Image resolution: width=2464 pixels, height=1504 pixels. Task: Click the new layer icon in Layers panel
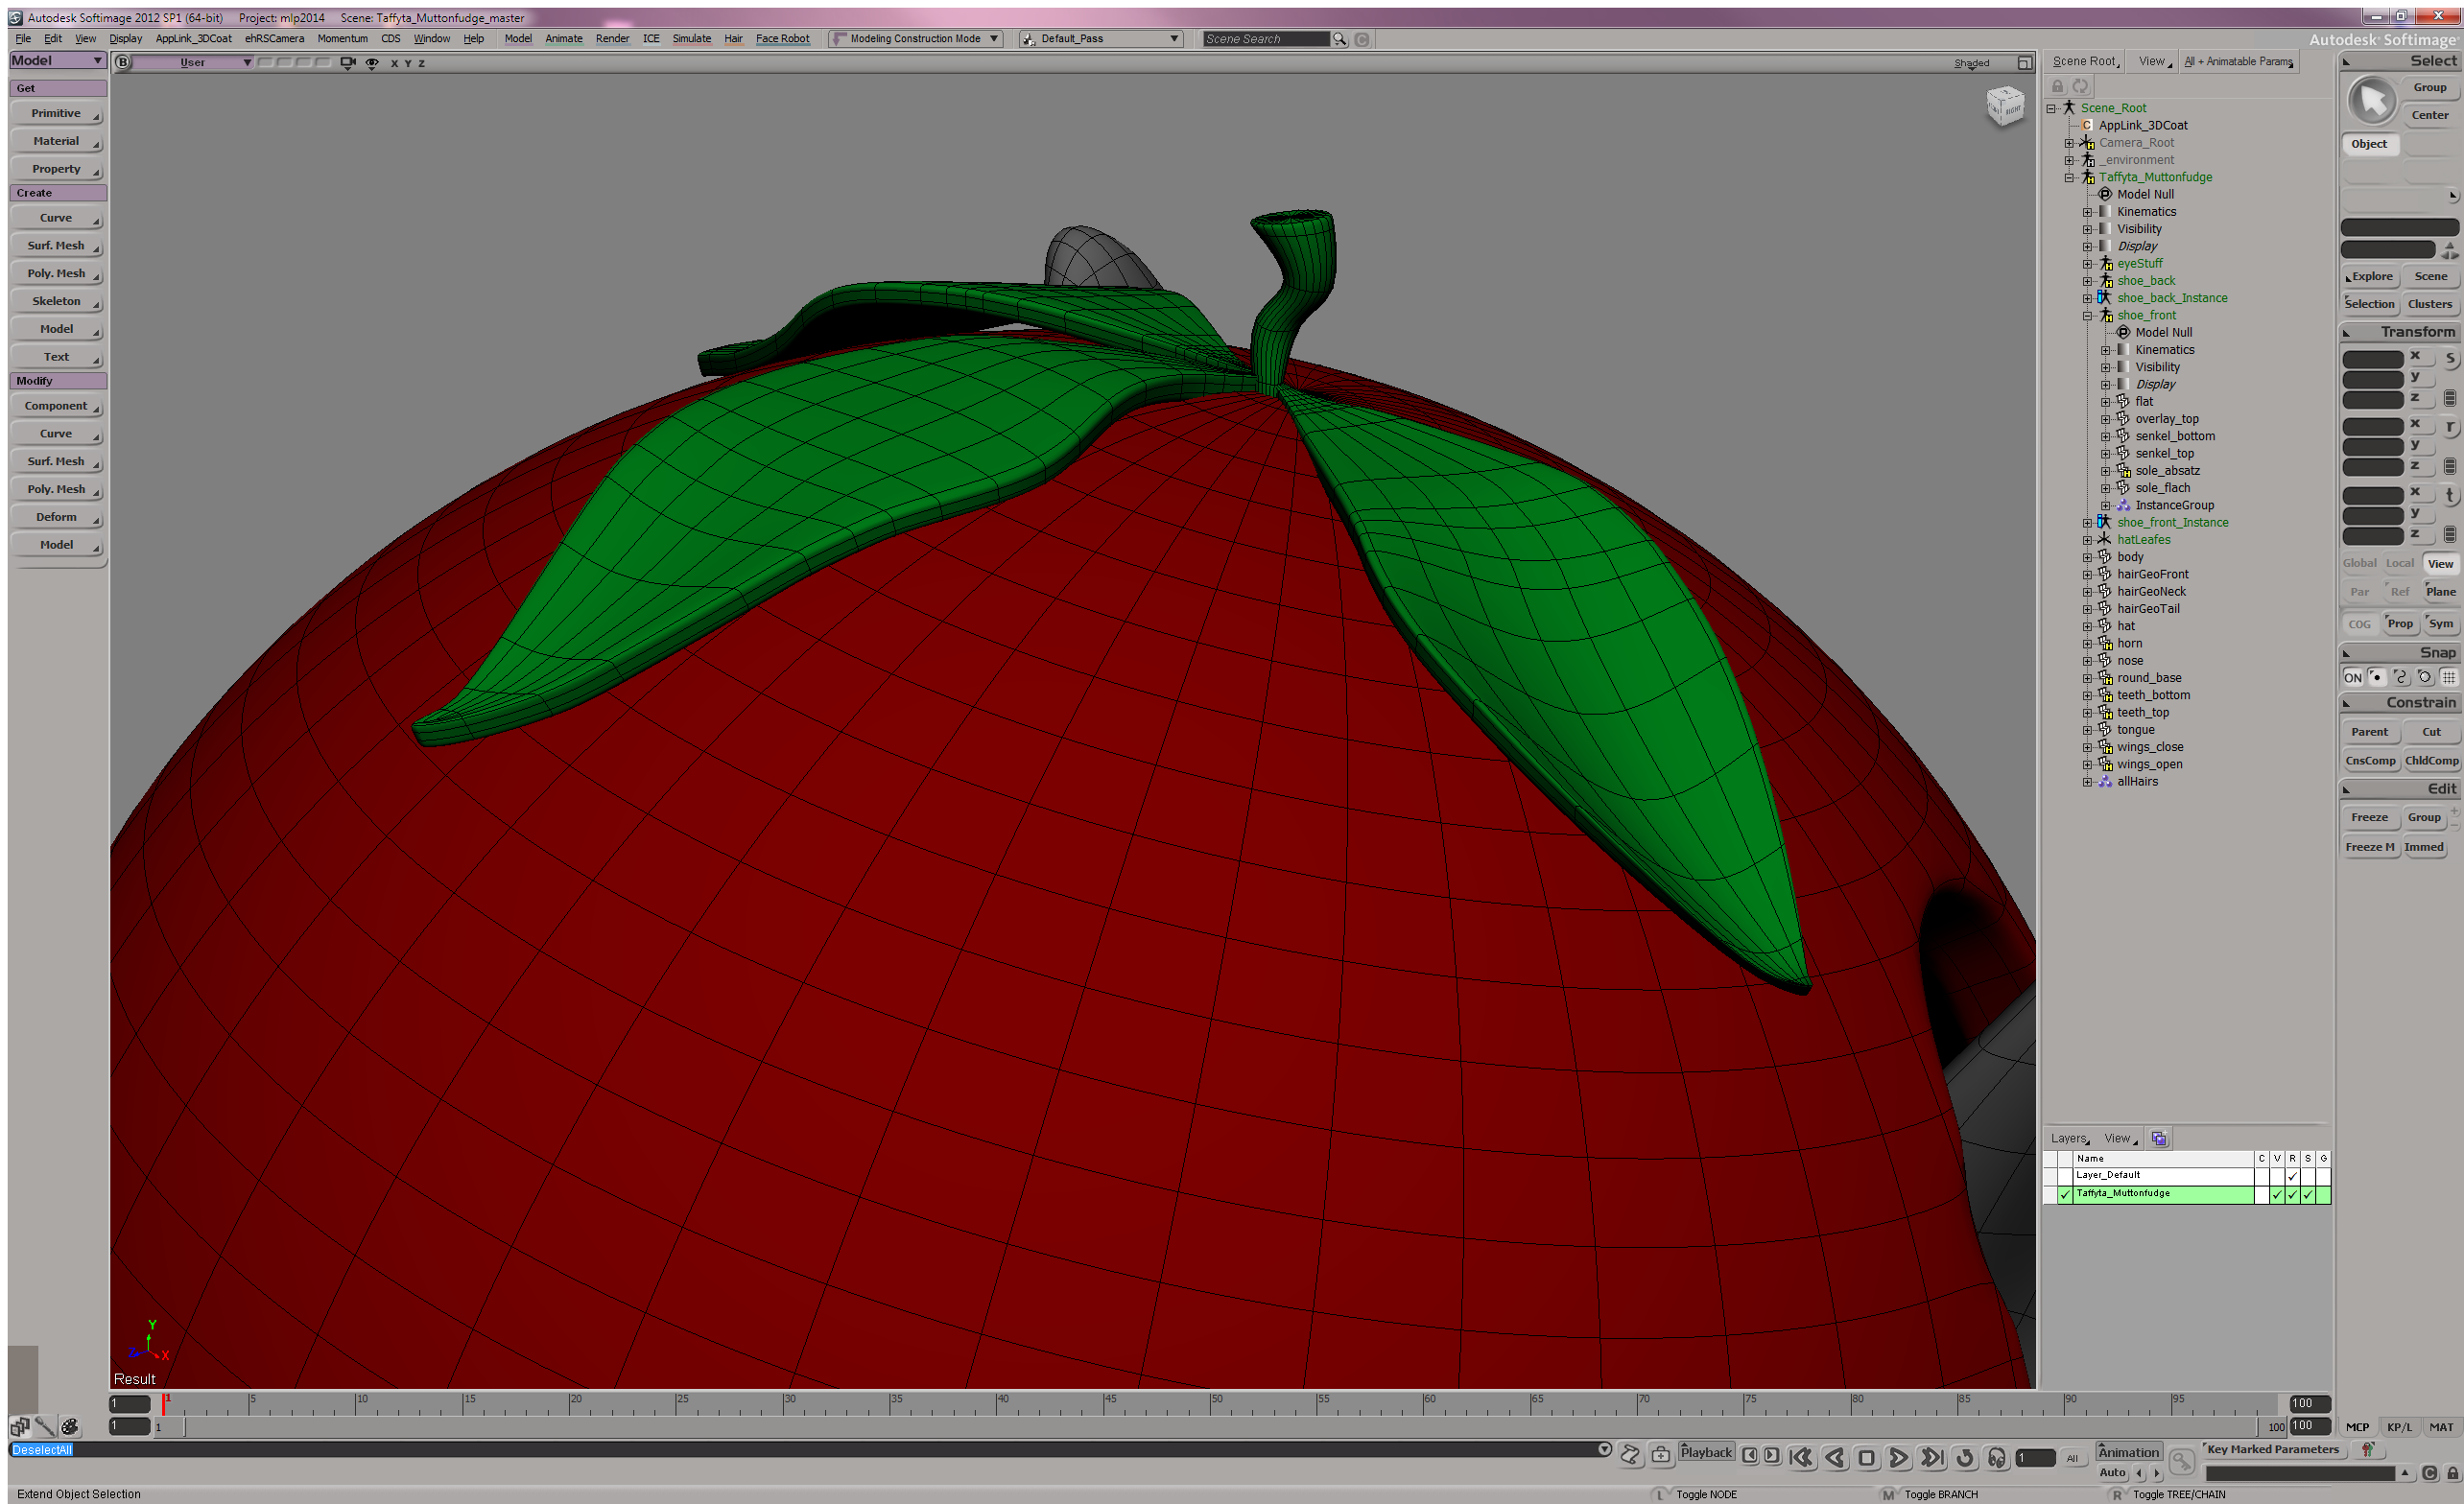pyautogui.click(x=2159, y=1139)
